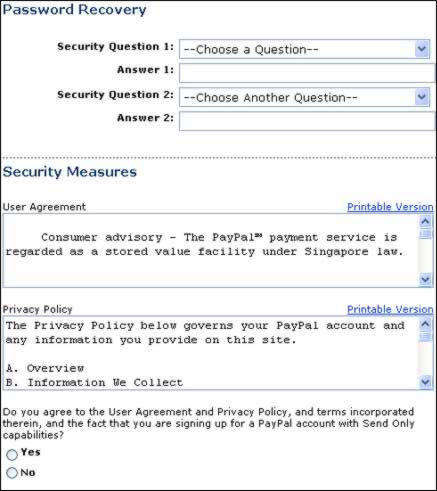Click inside the Privacy Policy text box

tap(211, 353)
